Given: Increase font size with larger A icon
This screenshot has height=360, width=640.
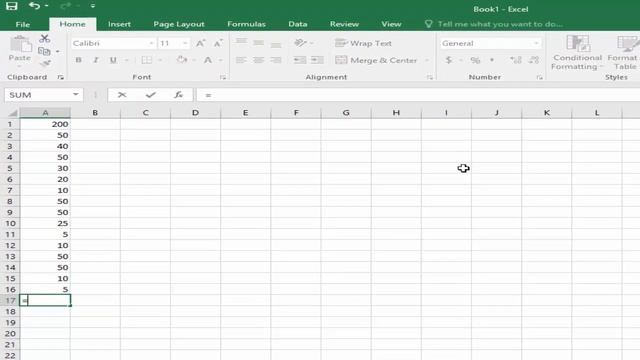Looking at the screenshot, I should [x=200, y=43].
